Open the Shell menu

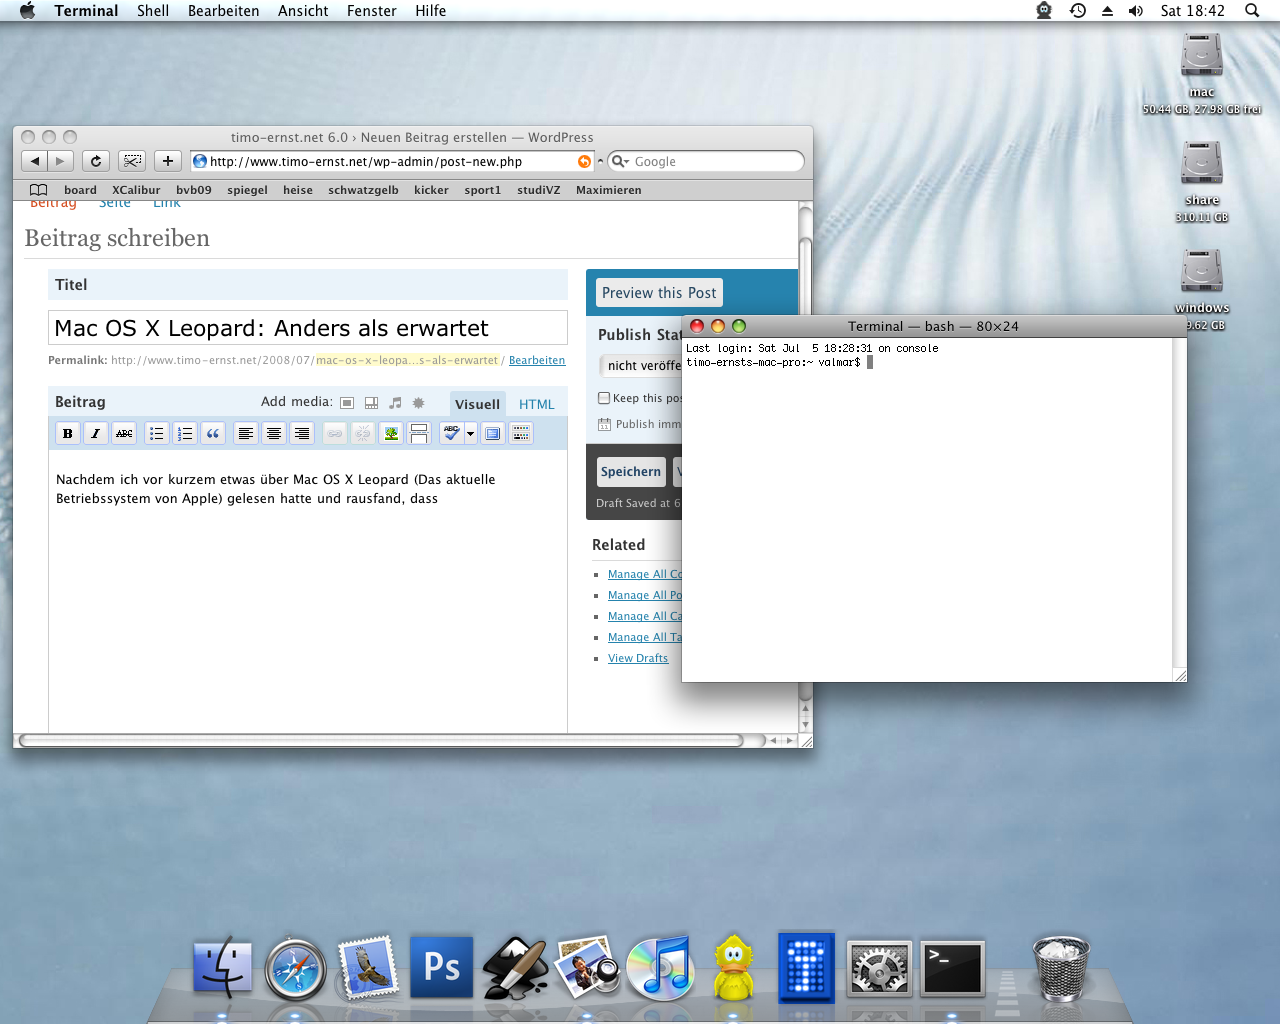tap(153, 11)
